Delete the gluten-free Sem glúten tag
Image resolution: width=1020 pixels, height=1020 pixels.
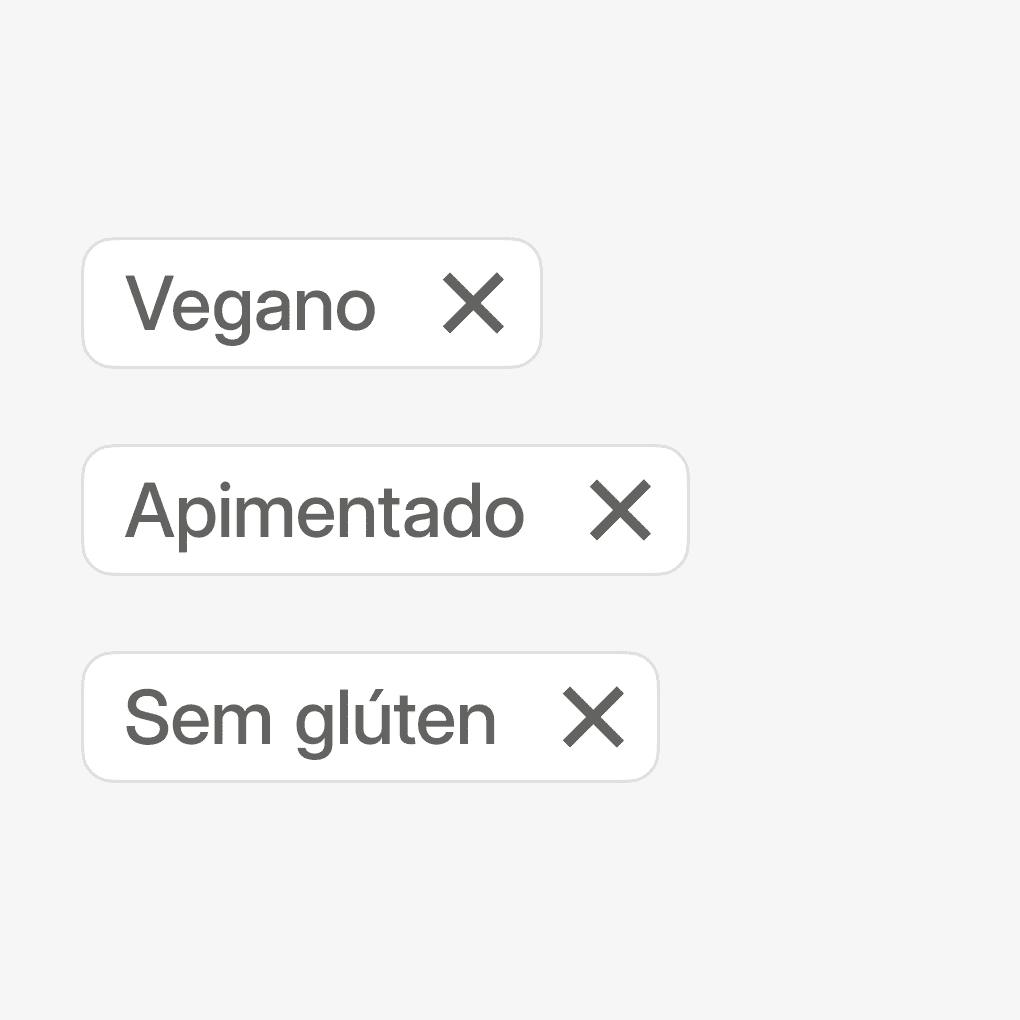(x=593, y=717)
